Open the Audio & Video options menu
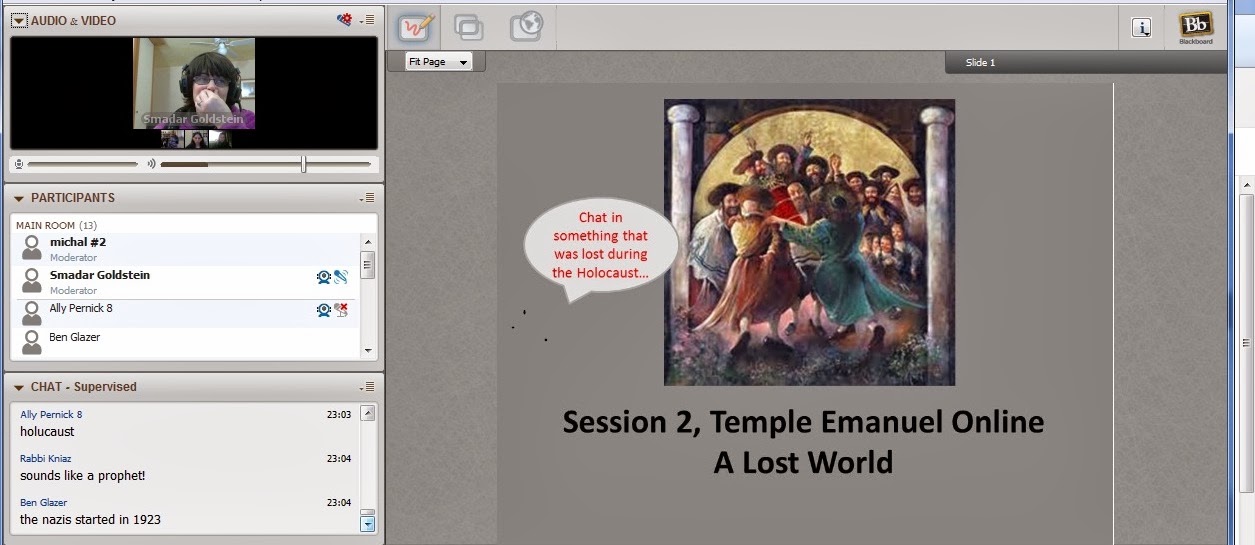 point(368,19)
